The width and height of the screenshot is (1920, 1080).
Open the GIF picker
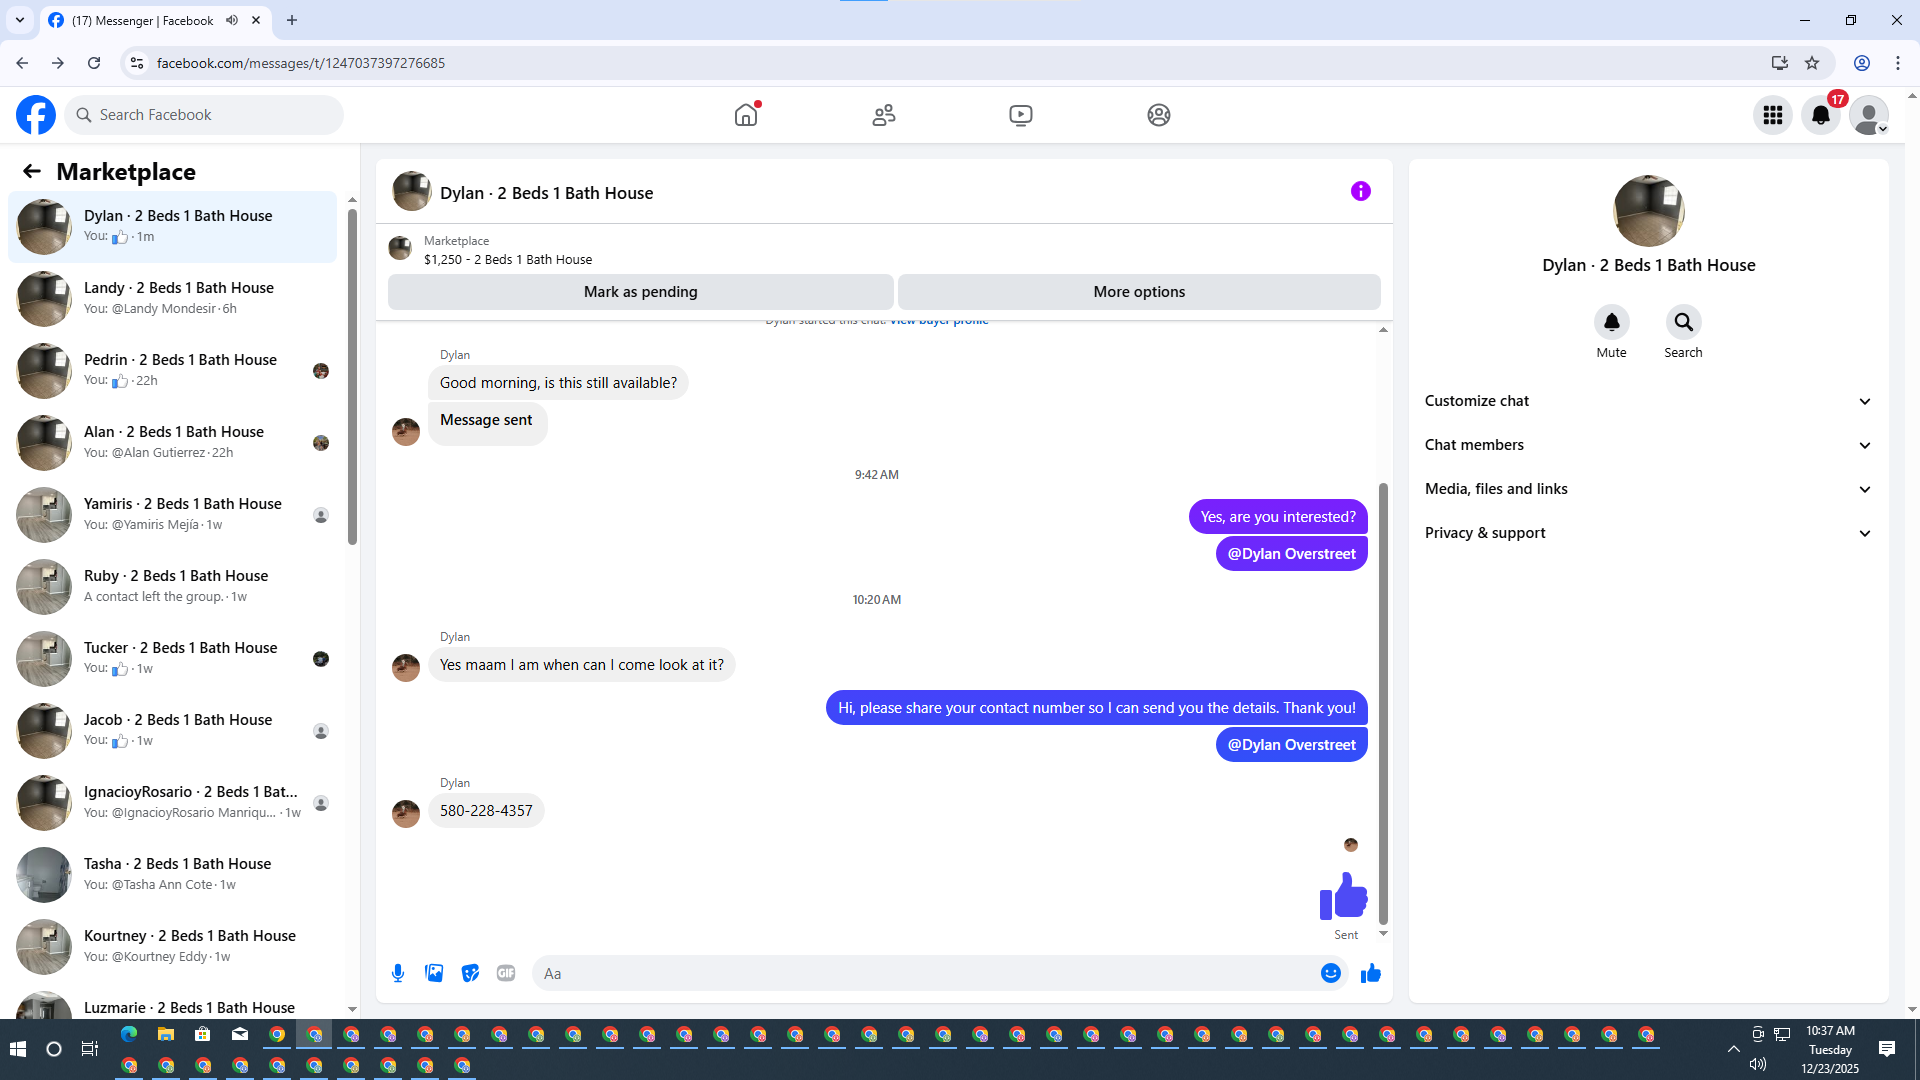click(506, 973)
